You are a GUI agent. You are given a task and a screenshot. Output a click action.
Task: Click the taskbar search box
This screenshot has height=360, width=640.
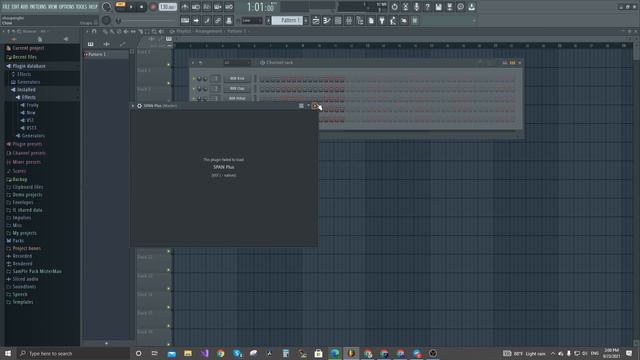pyautogui.click(x=73, y=353)
